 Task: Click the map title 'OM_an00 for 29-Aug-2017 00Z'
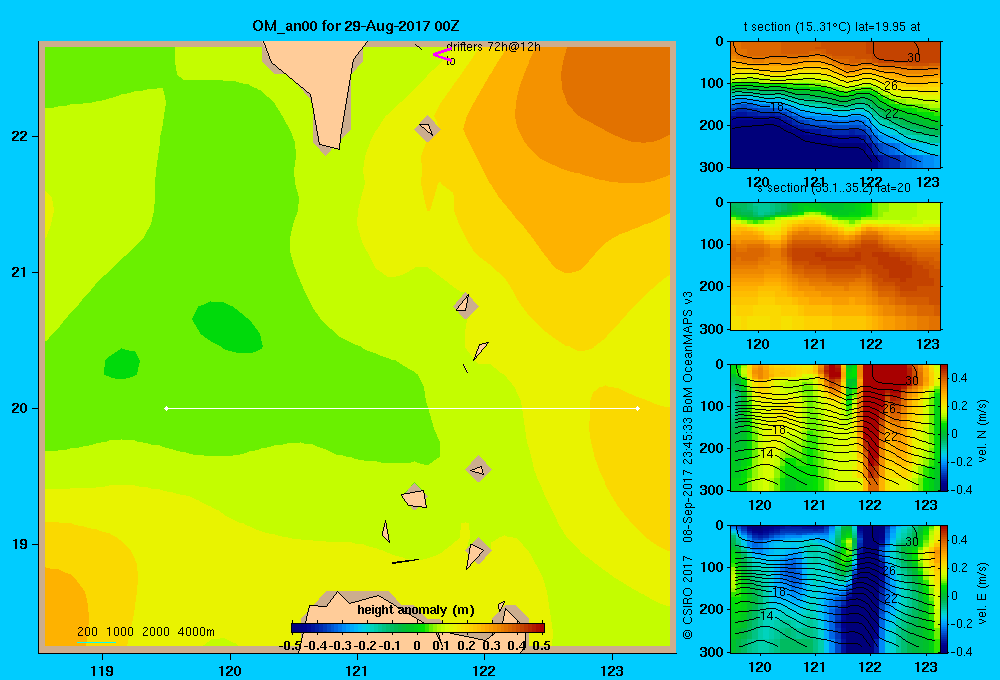pyautogui.click(x=355, y=26)
